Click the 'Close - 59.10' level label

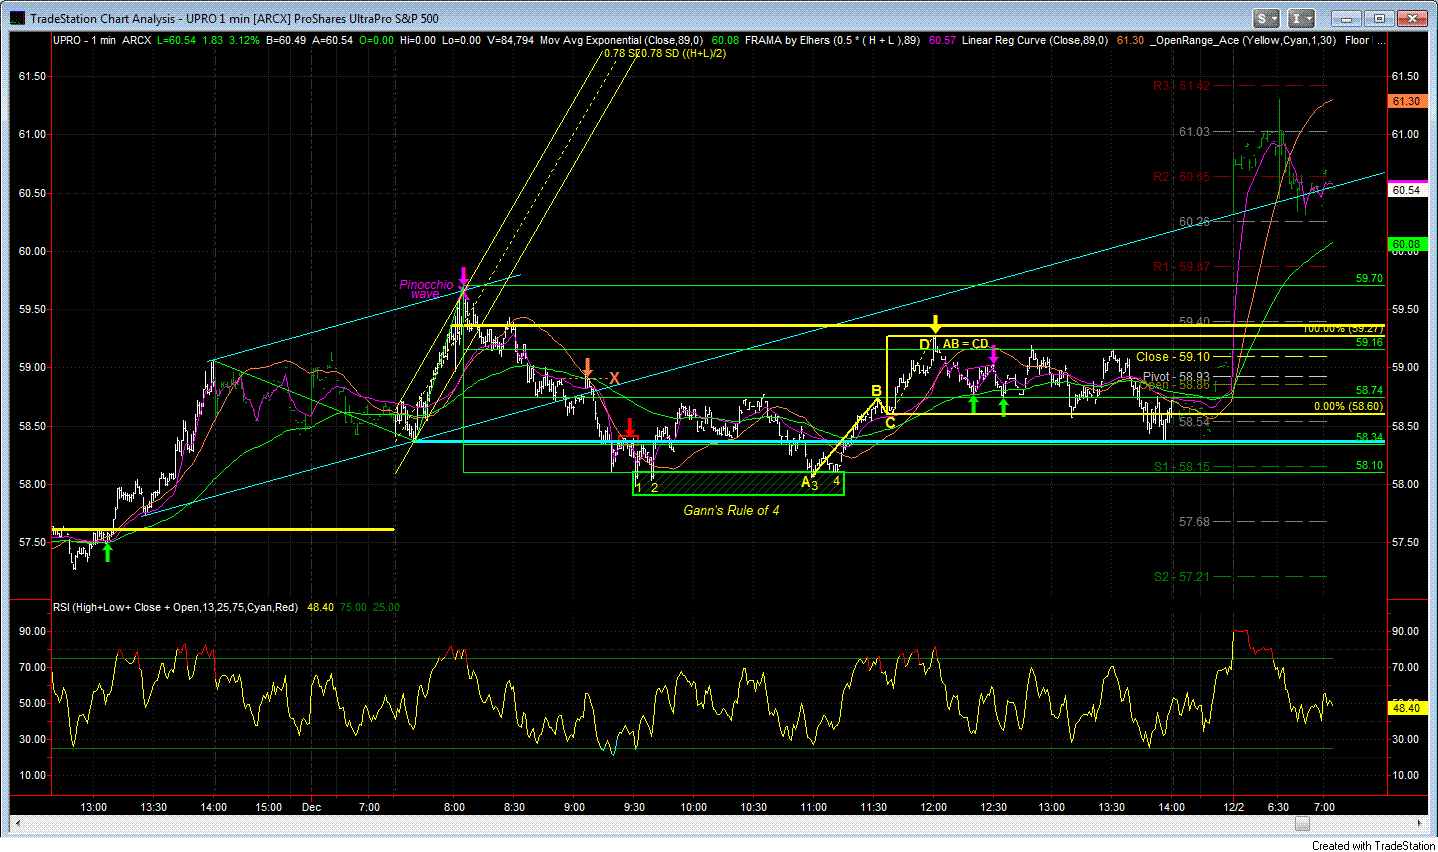tap(1173, 357)
